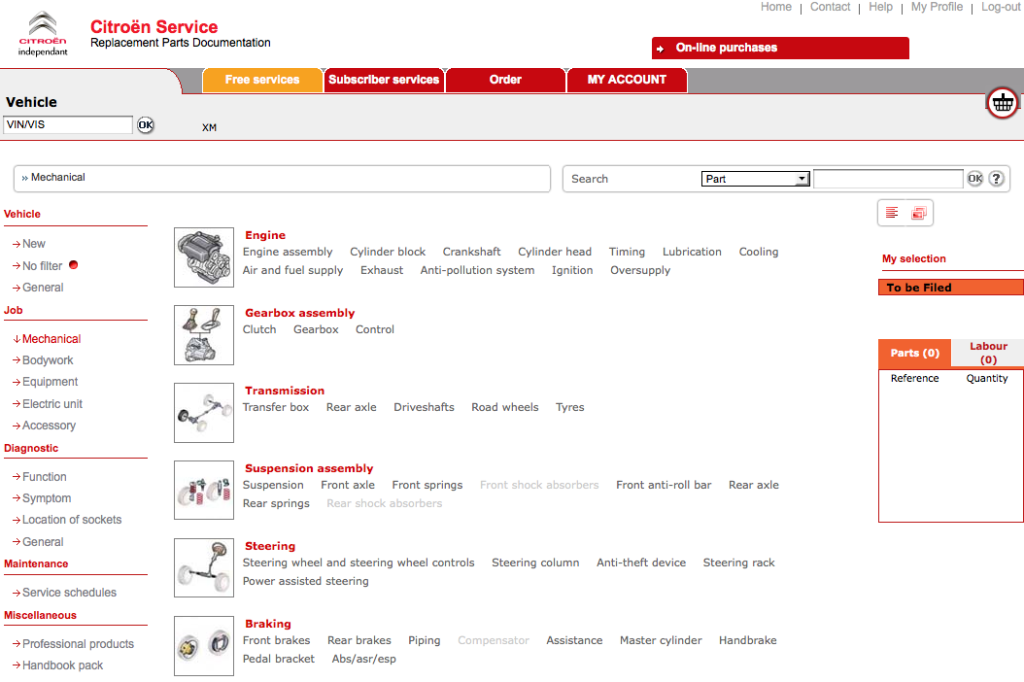
Task: Open the My Profile link
Action: pos(936,7)
